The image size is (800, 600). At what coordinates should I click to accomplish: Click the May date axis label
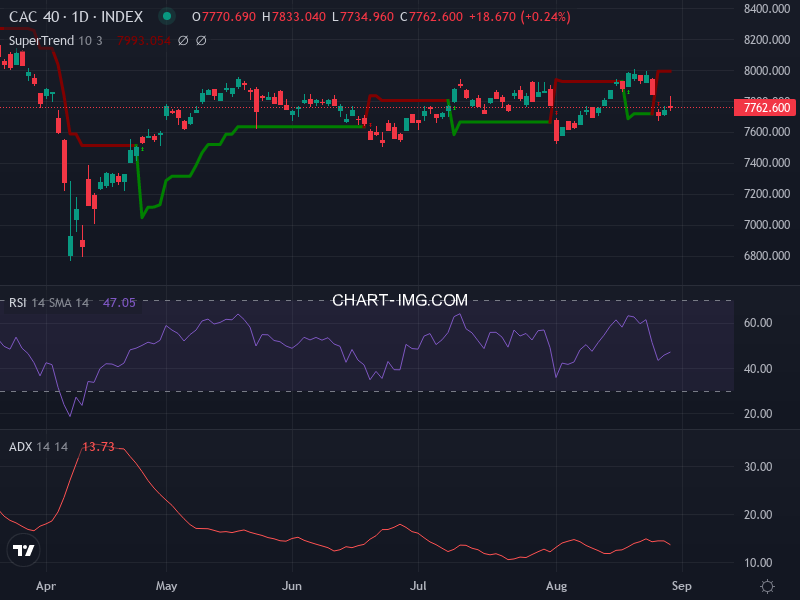[166, 586]
